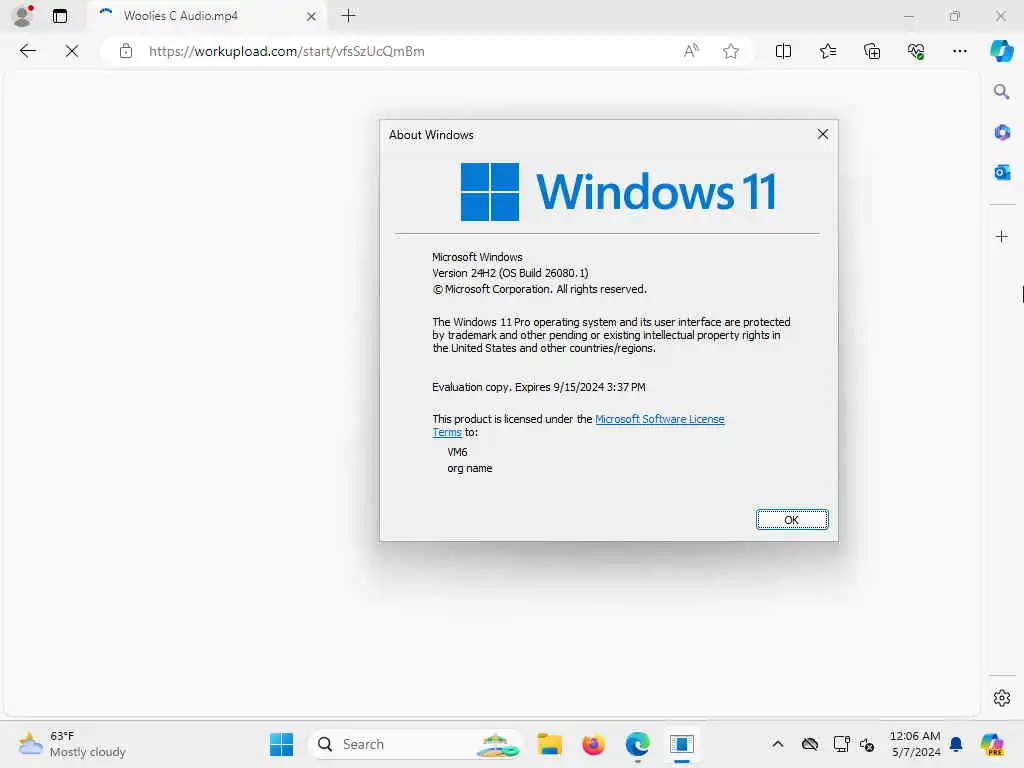Launch Firefox from taskbar
Image resolution: width=1024 pixels, height=768 pixels.
593,744
